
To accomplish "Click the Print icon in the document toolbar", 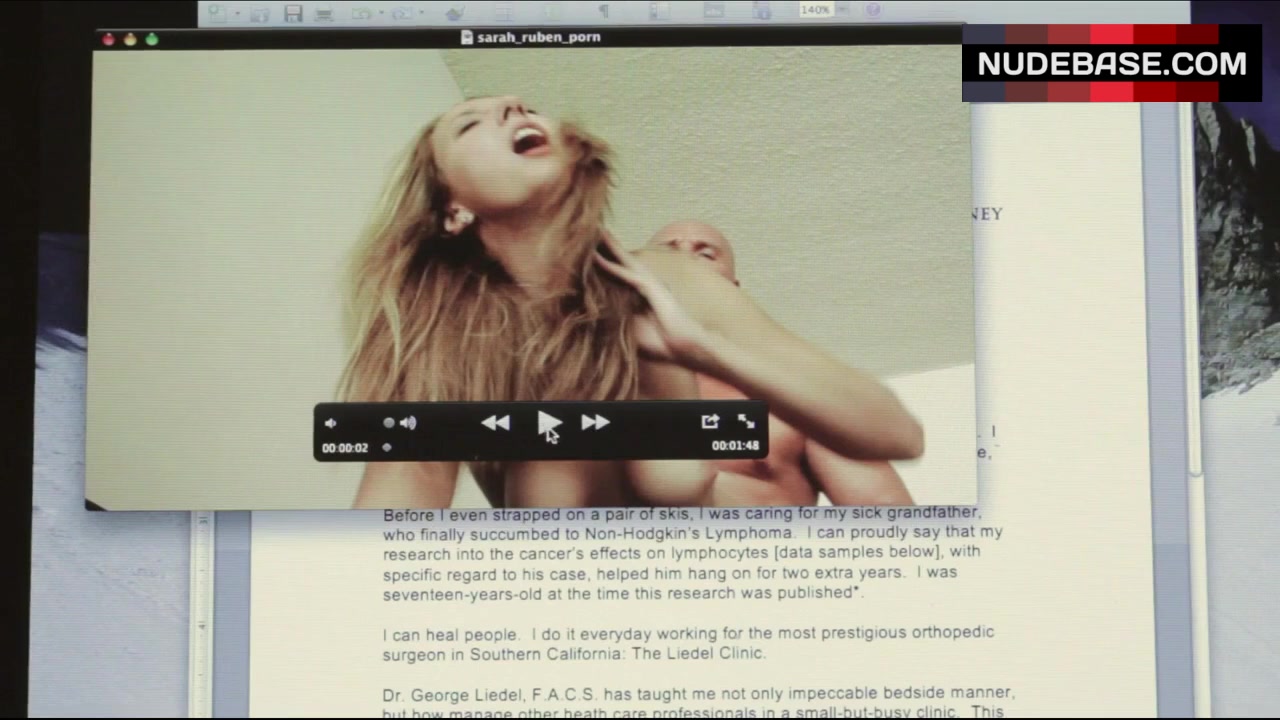I will coord(324,13).
